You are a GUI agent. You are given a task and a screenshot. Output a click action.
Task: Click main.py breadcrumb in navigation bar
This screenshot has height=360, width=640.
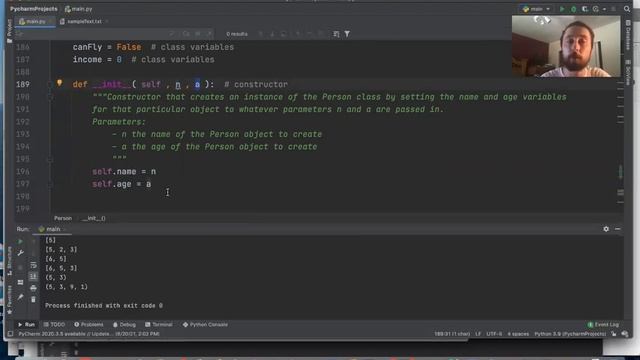point(79,9)
